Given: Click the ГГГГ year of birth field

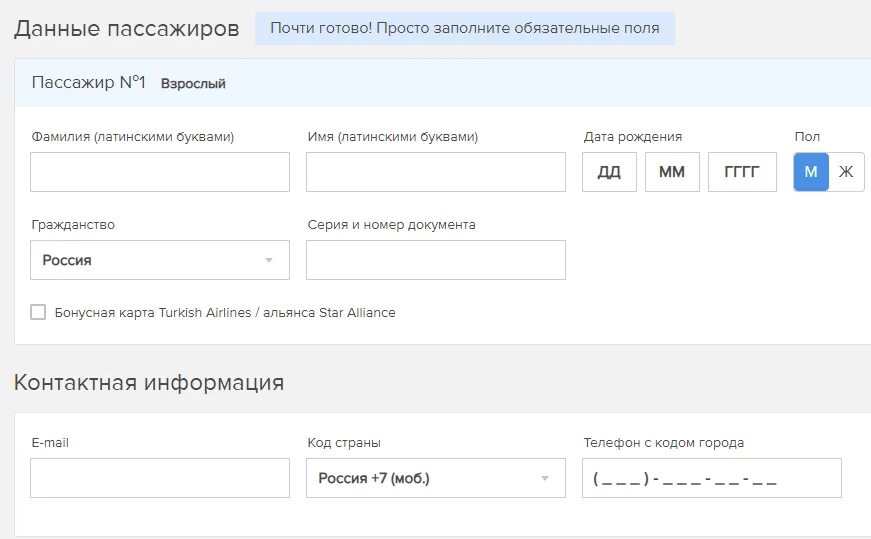Looking at the screenshot, I should tap(742, 172).
